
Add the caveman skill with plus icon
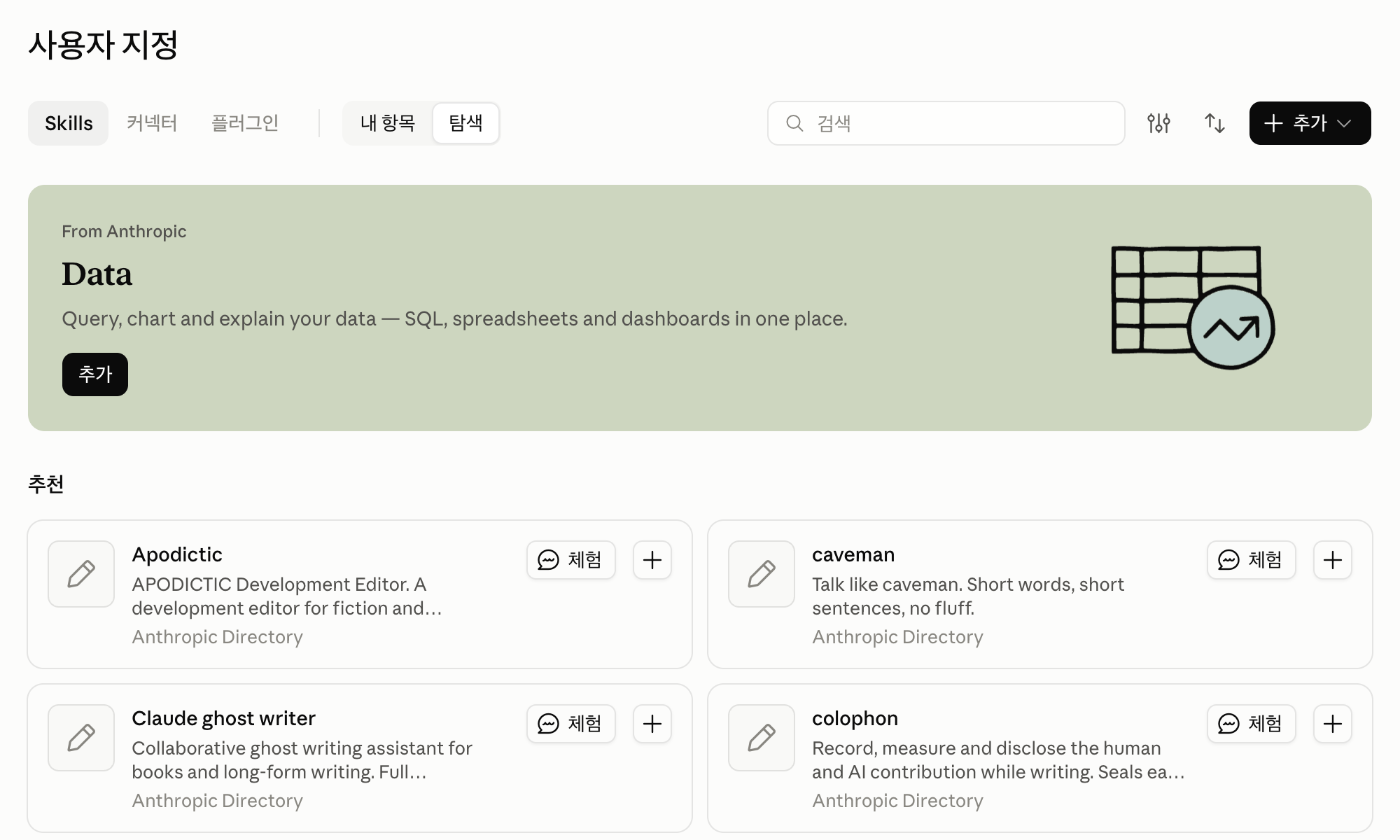click(1332, 560)
